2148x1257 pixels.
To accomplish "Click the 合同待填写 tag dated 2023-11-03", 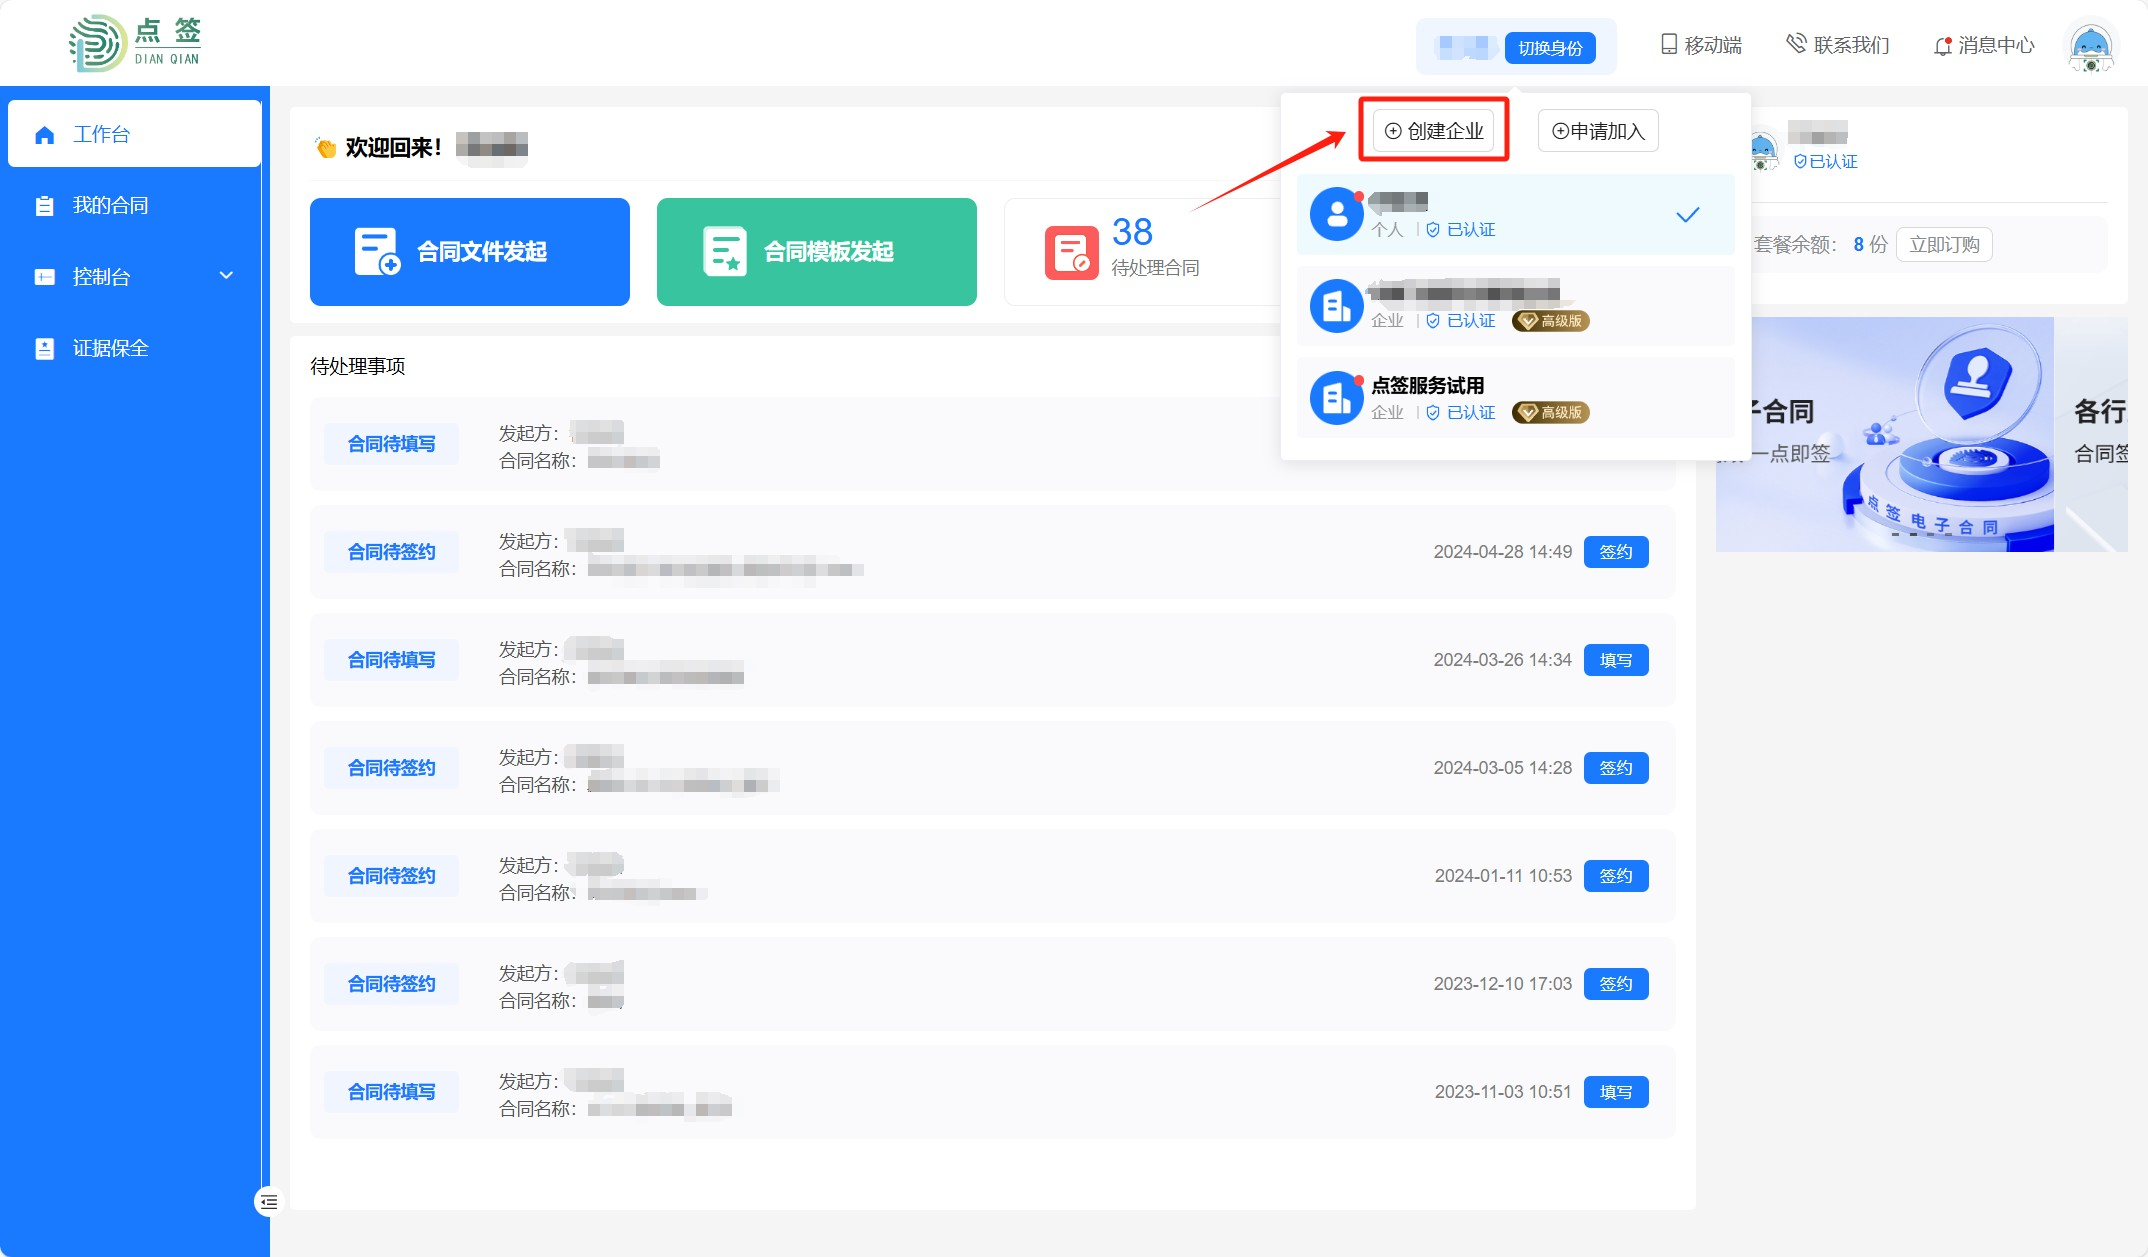I will [391, 1092].
